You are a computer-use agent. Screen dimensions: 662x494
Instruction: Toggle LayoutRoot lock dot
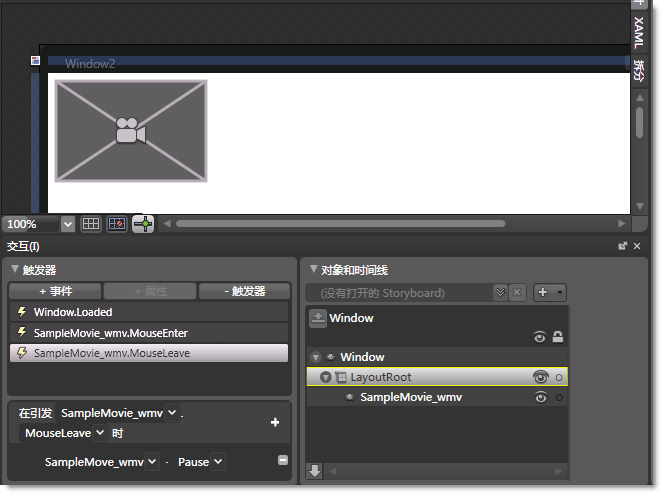559,377
